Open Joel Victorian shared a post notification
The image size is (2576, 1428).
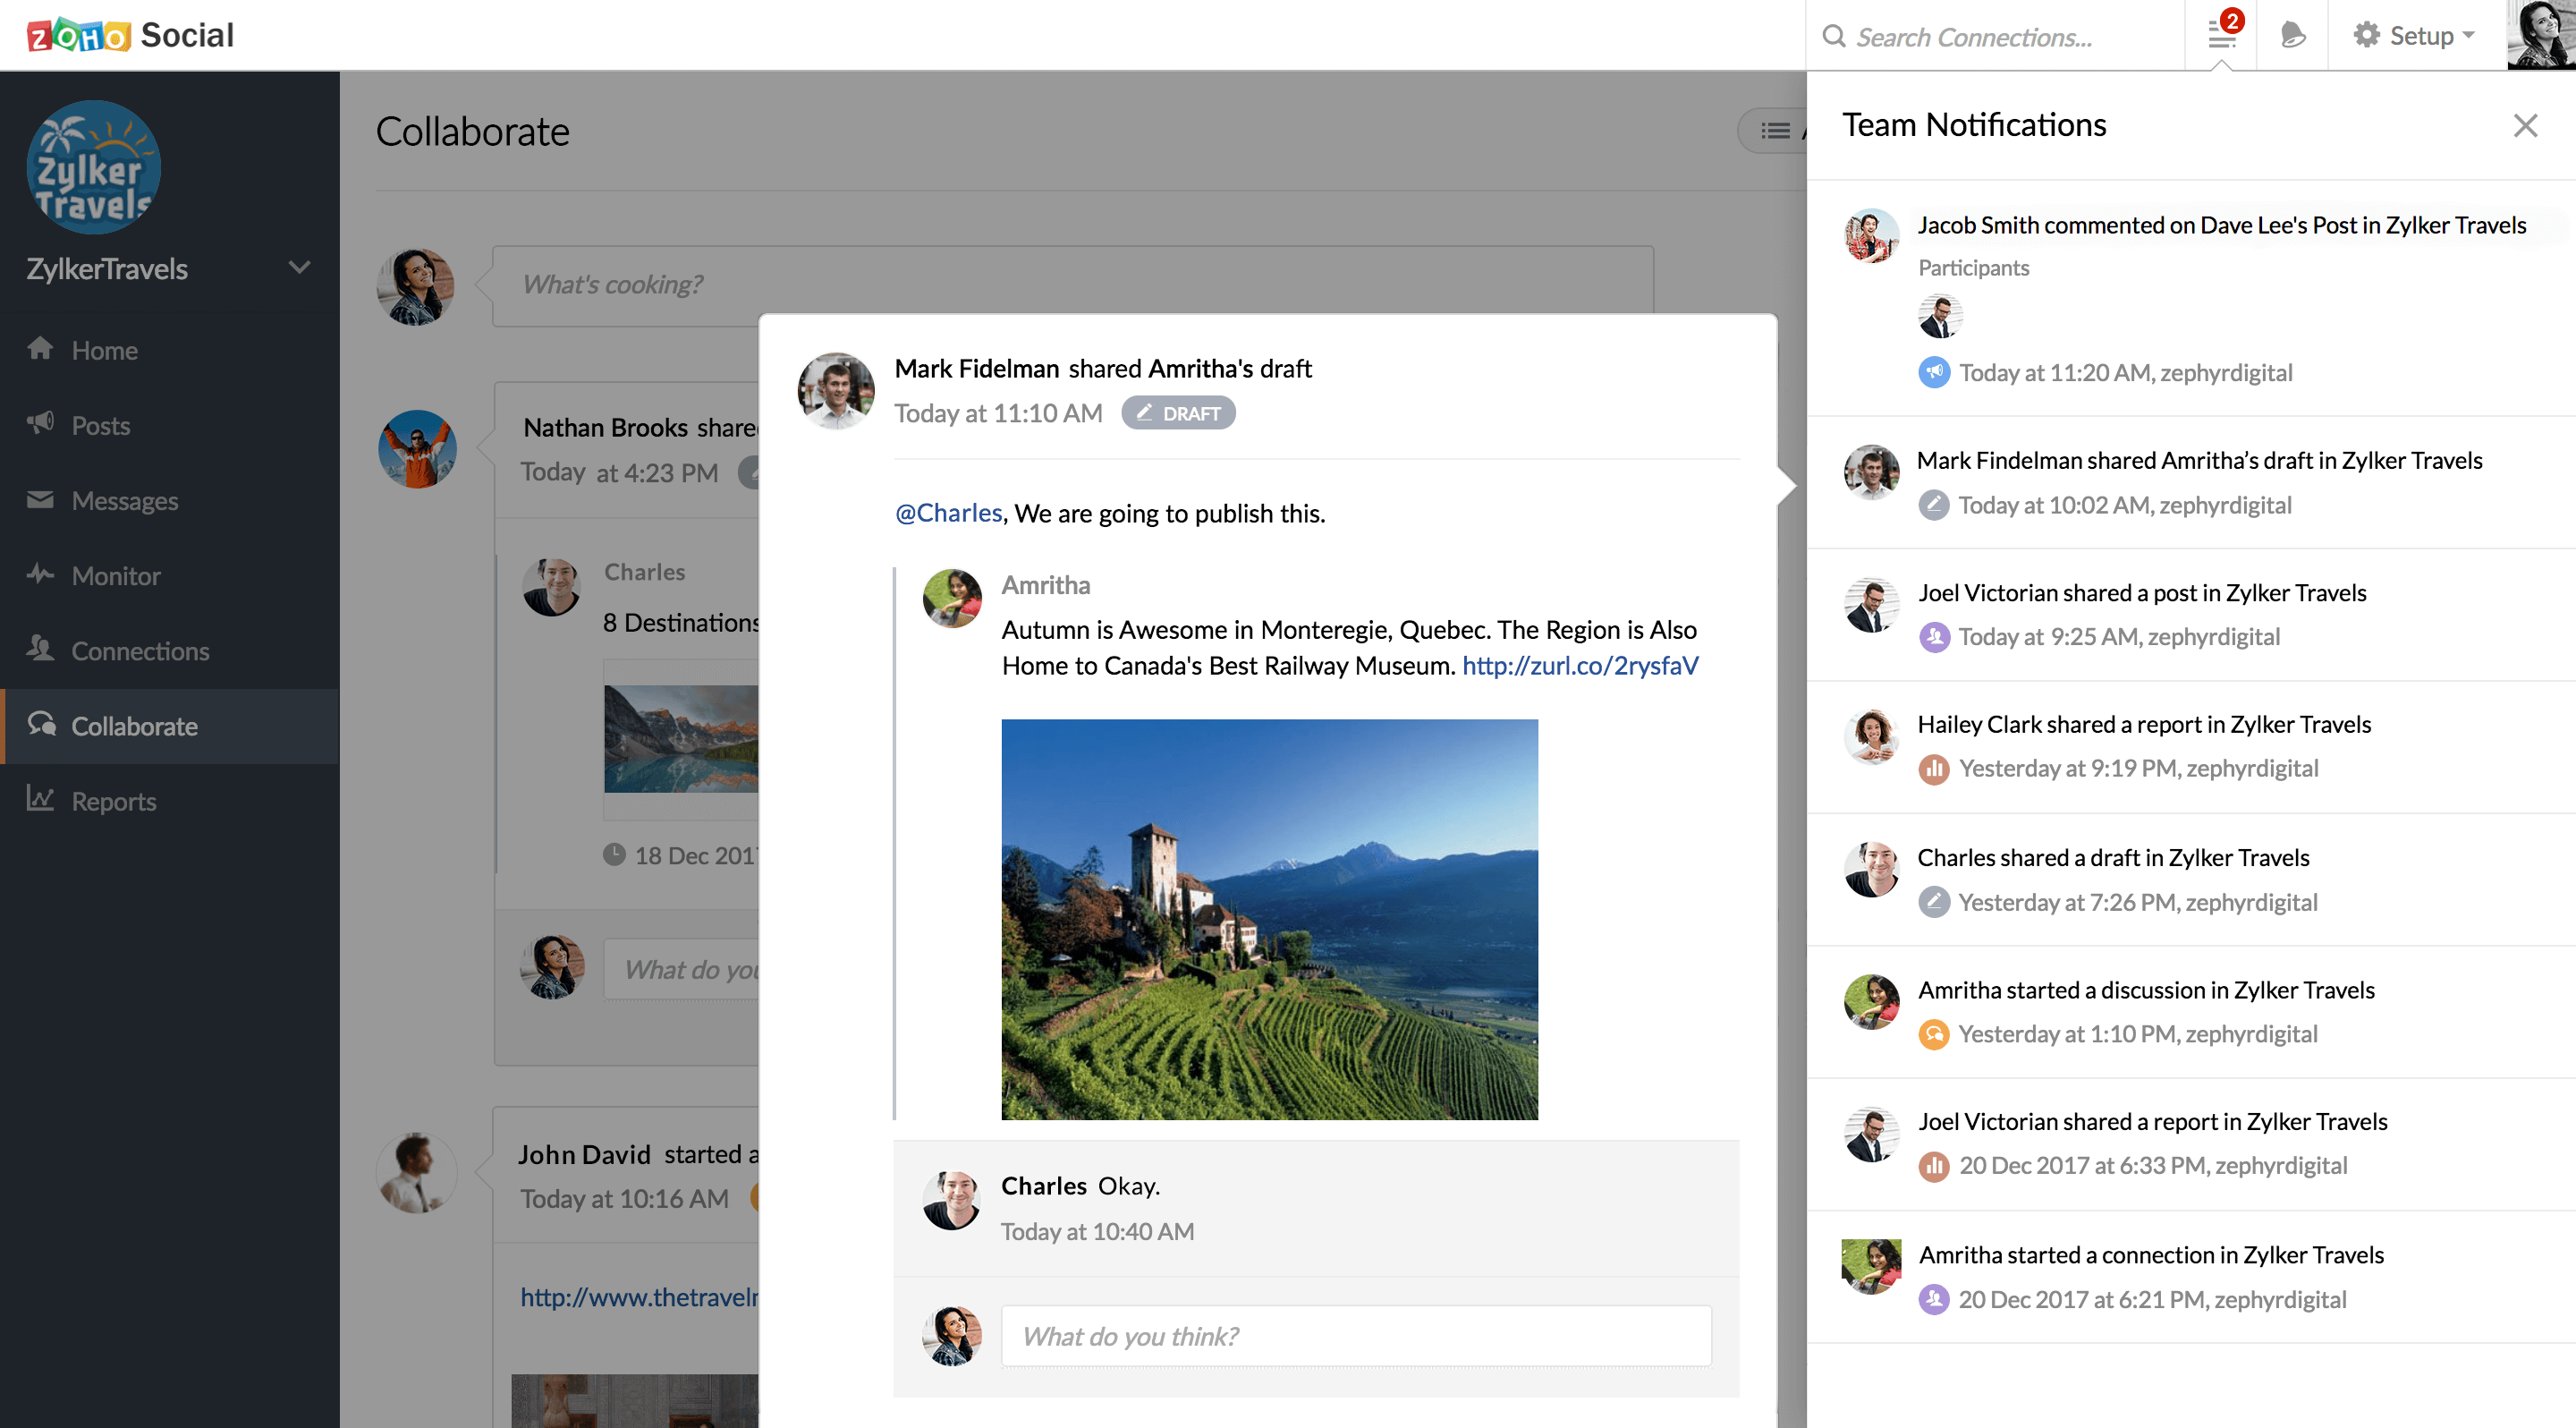tap(2191, 614)
